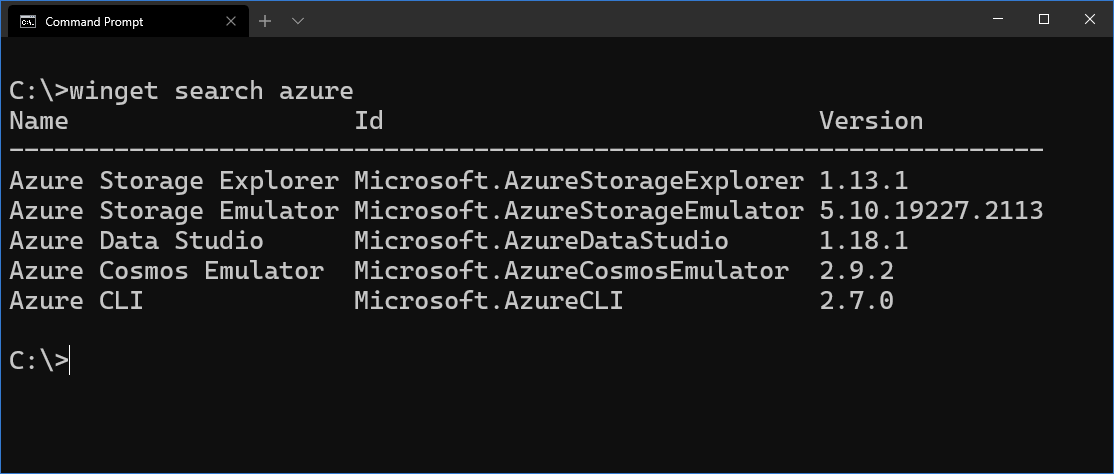
Task: Open a new terminal tab with plus icon
Action: tap(265, 21)
